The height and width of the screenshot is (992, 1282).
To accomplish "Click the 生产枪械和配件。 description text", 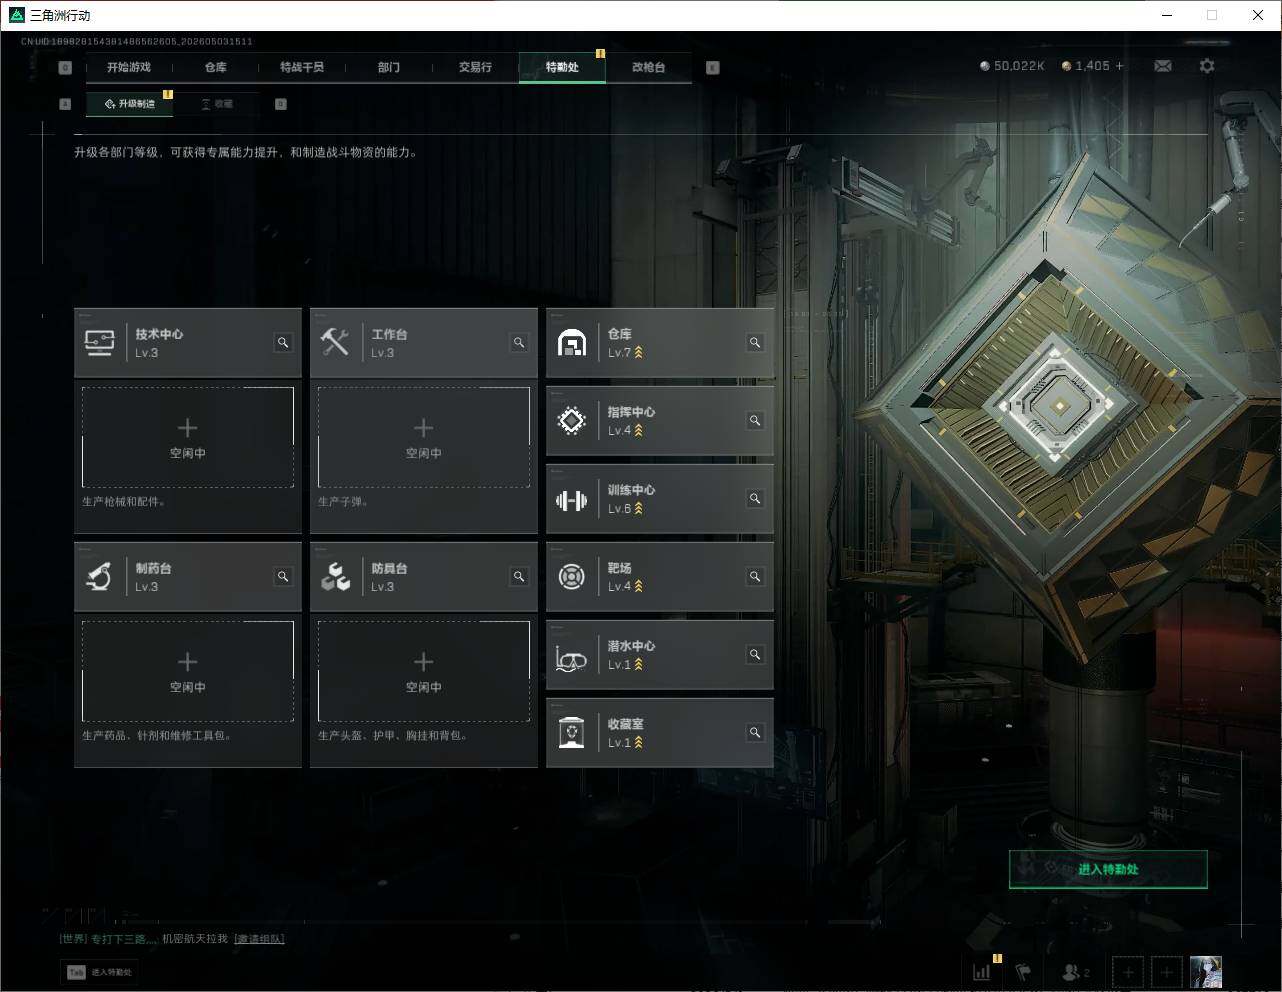I will 123,502.
